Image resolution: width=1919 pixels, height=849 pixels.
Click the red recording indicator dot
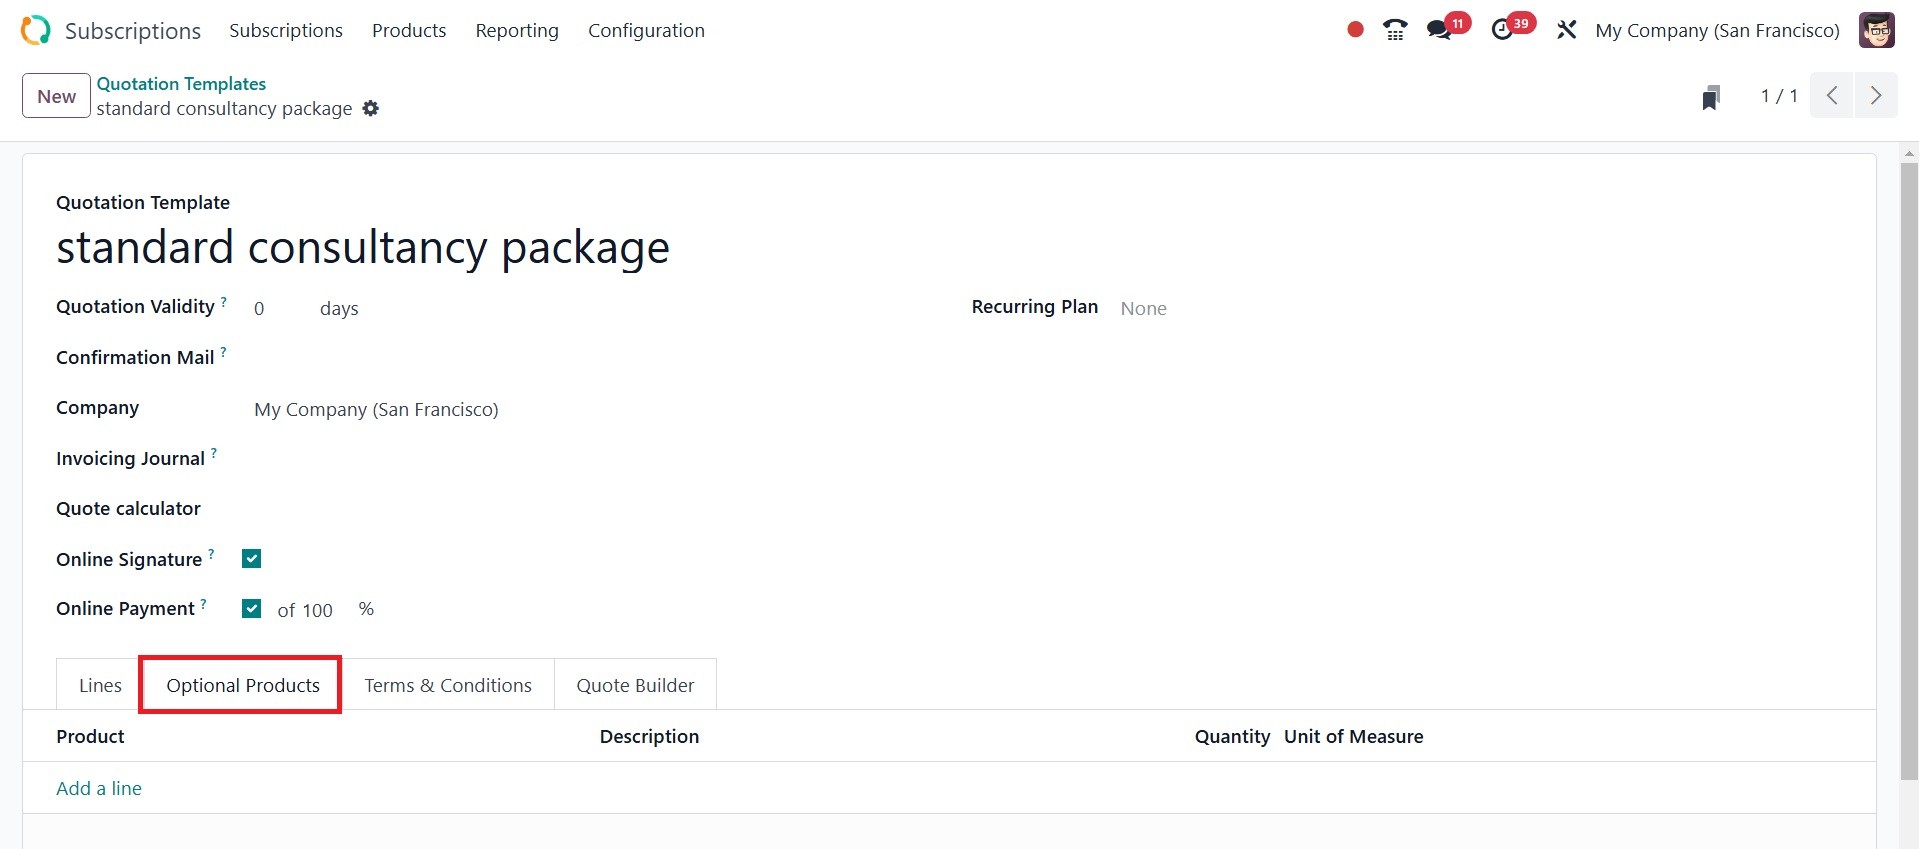[1355, 30]
